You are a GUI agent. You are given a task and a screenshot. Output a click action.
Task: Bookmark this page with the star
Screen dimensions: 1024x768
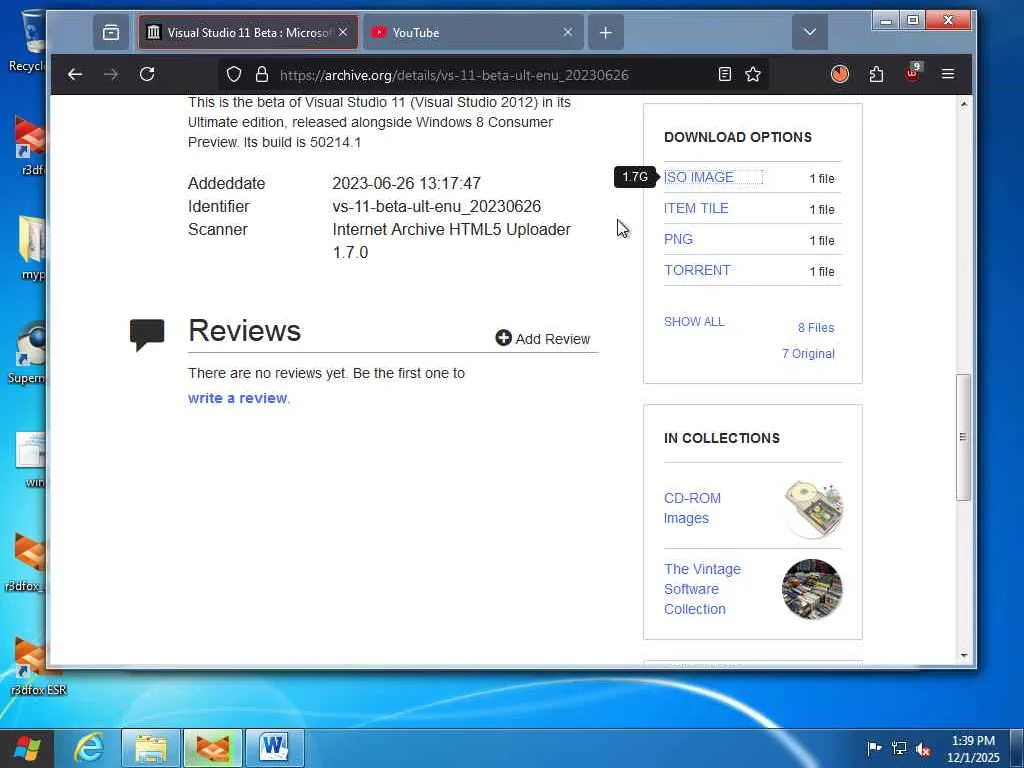[753, 74]
